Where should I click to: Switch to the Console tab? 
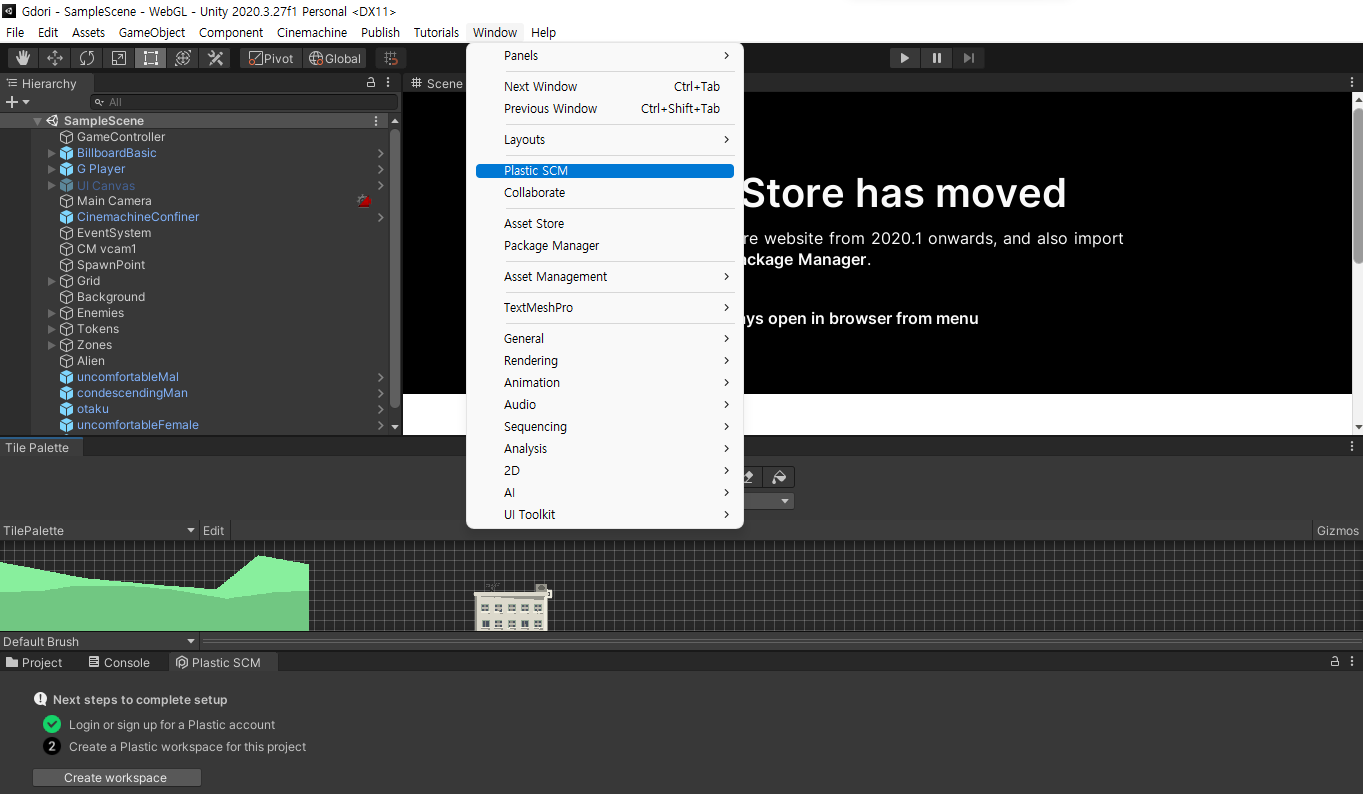[118, 662]
